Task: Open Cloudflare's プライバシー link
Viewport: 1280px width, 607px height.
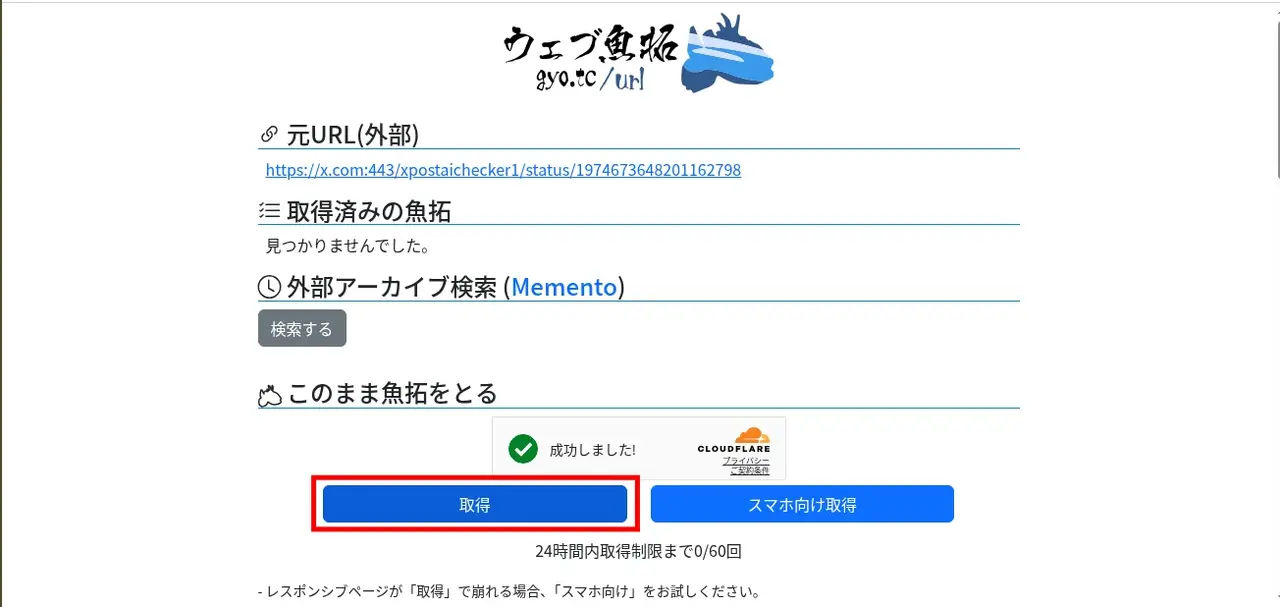Action: pos(746,460)
